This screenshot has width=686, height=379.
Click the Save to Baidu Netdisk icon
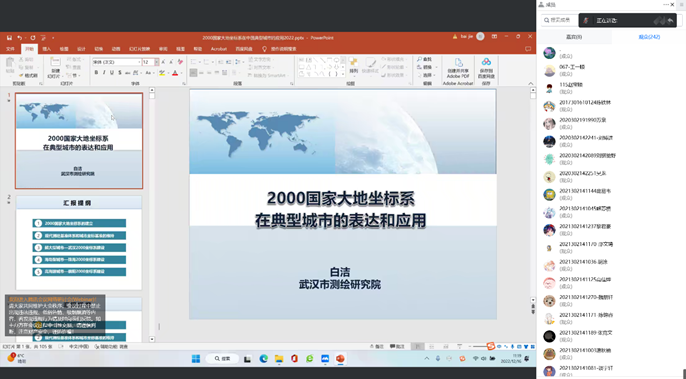tap(486, 63)
